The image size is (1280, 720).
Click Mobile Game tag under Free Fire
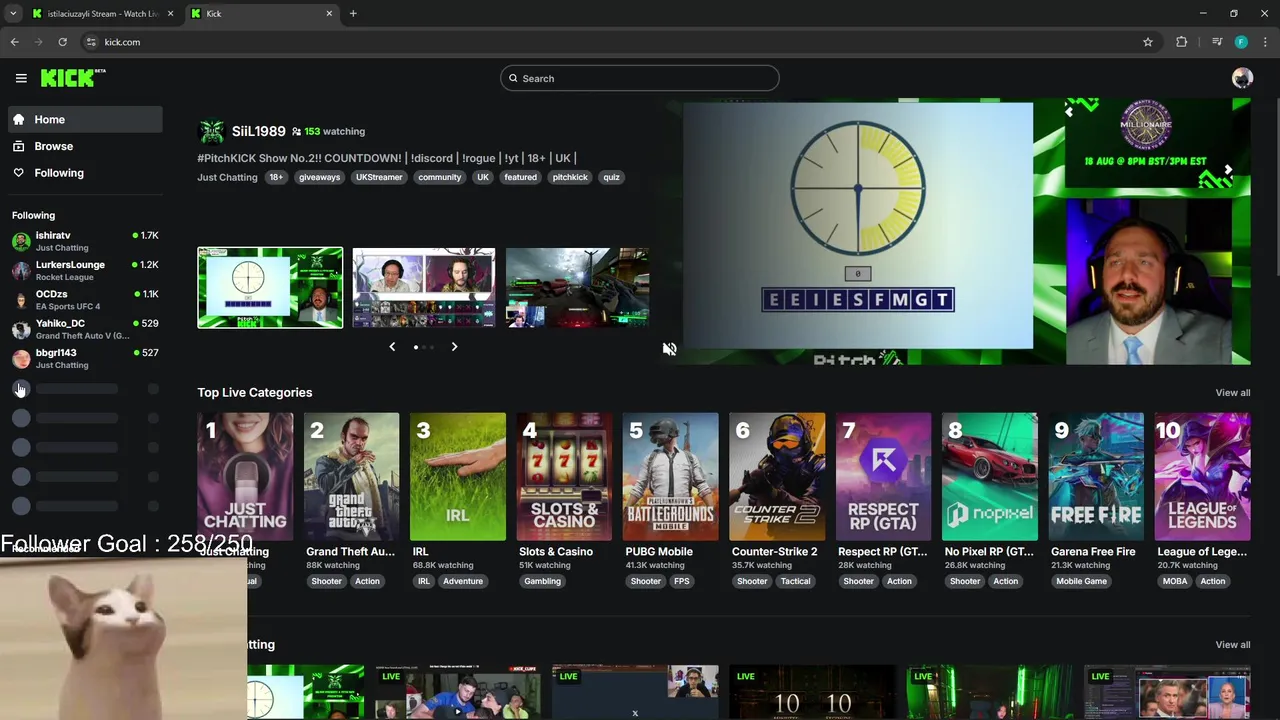[x=1081, y=581]
